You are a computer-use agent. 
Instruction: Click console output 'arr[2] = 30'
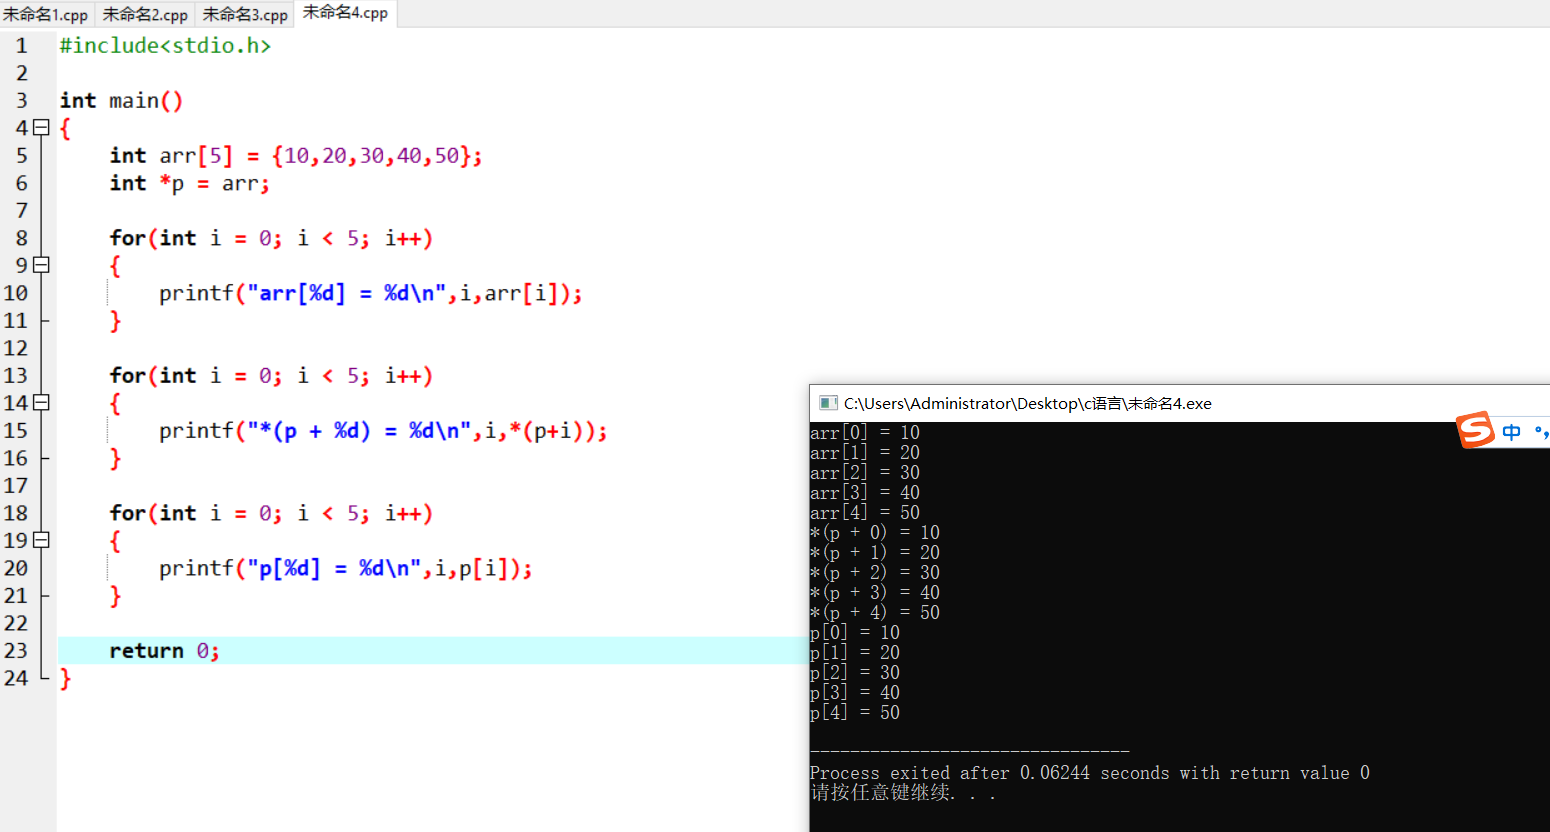tap(865, 473)
